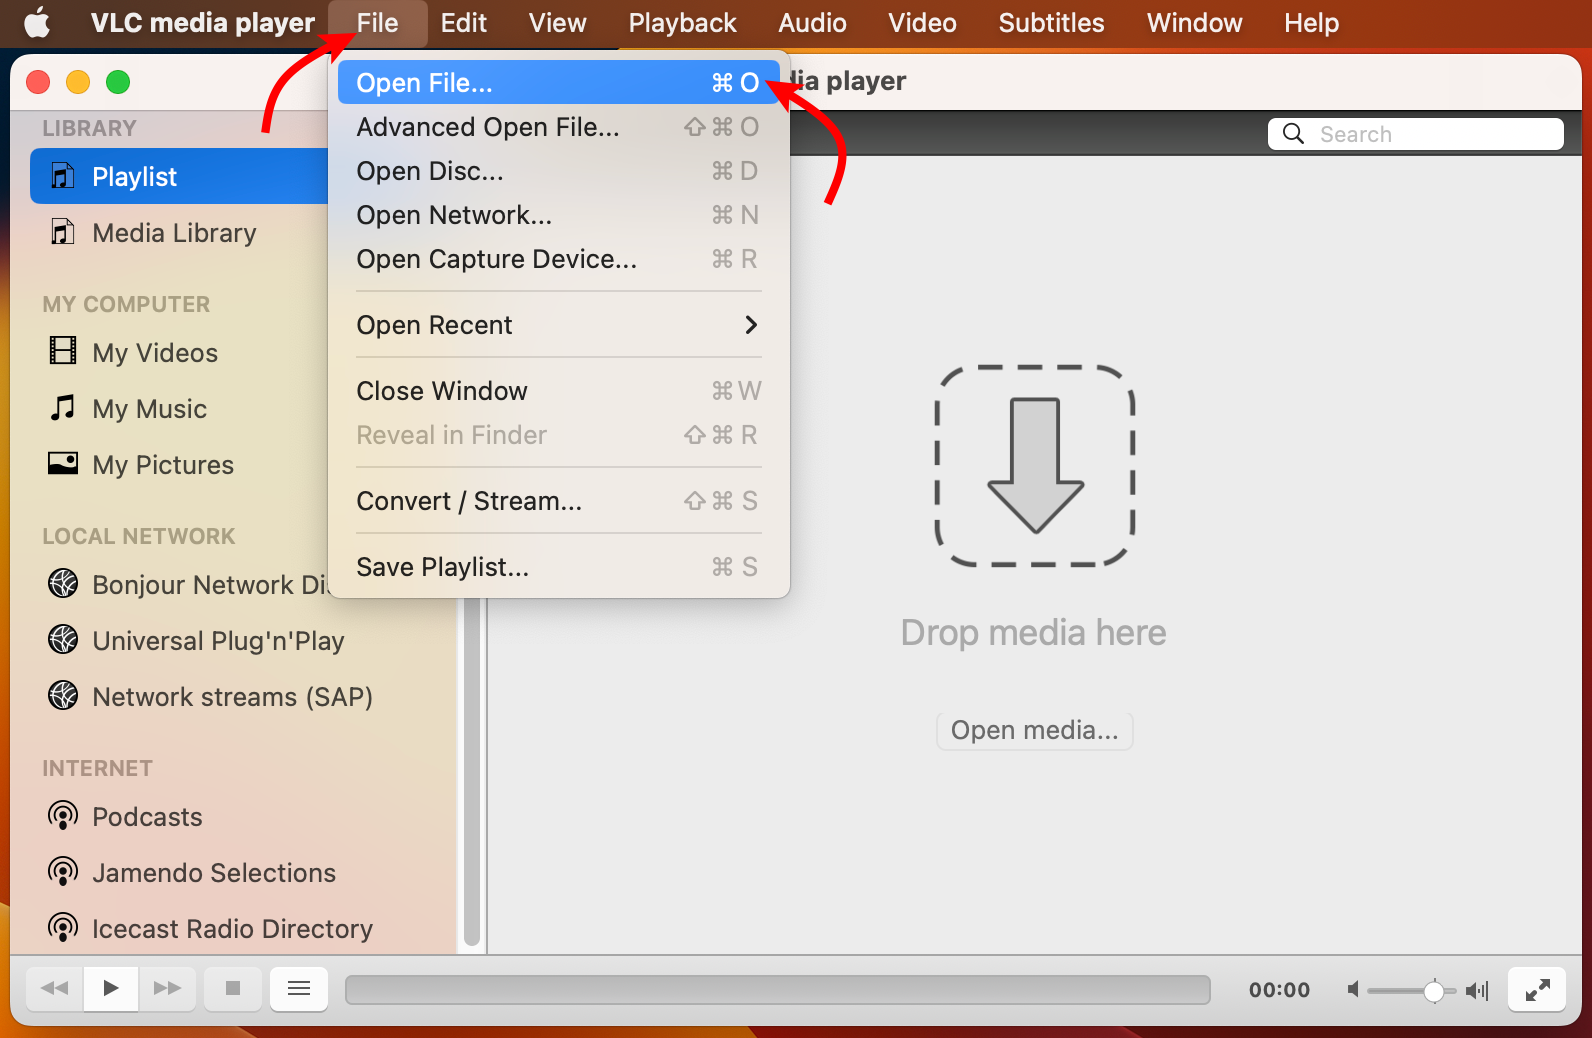Open the VLC media player app menu

(203, 23)
